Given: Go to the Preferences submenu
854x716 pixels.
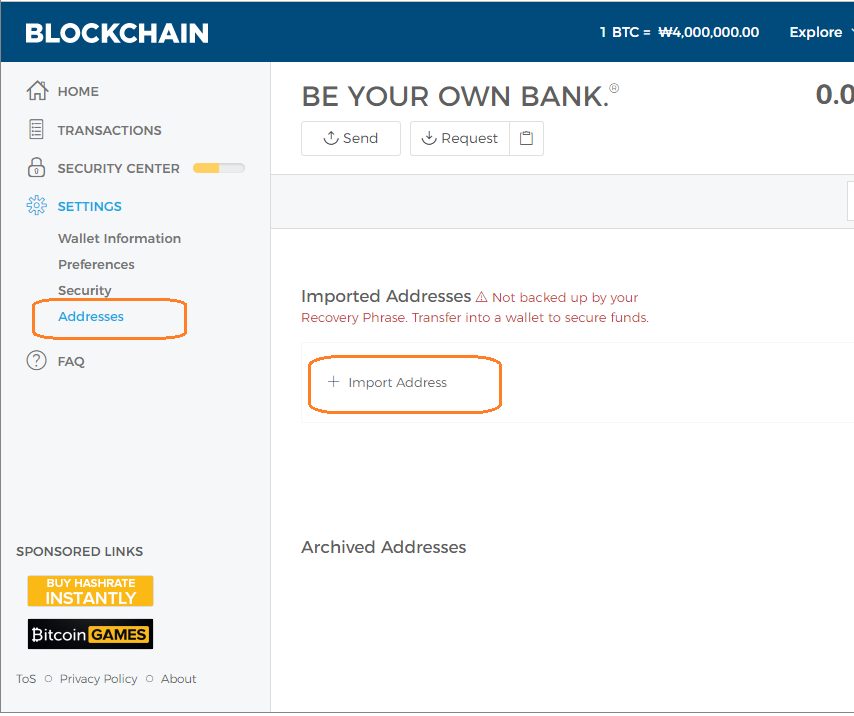Looking at the screenshot, I should (96, 264).
